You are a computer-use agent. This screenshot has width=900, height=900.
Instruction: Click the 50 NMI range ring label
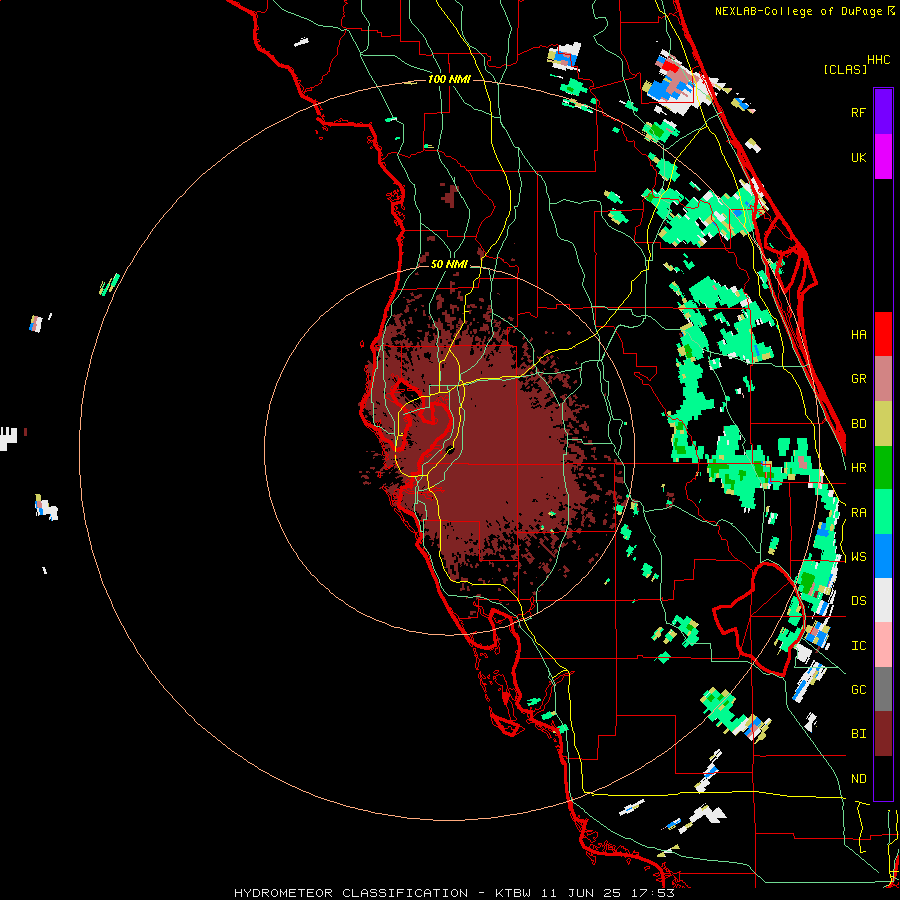pyautogui.click(x=449, y=264)
